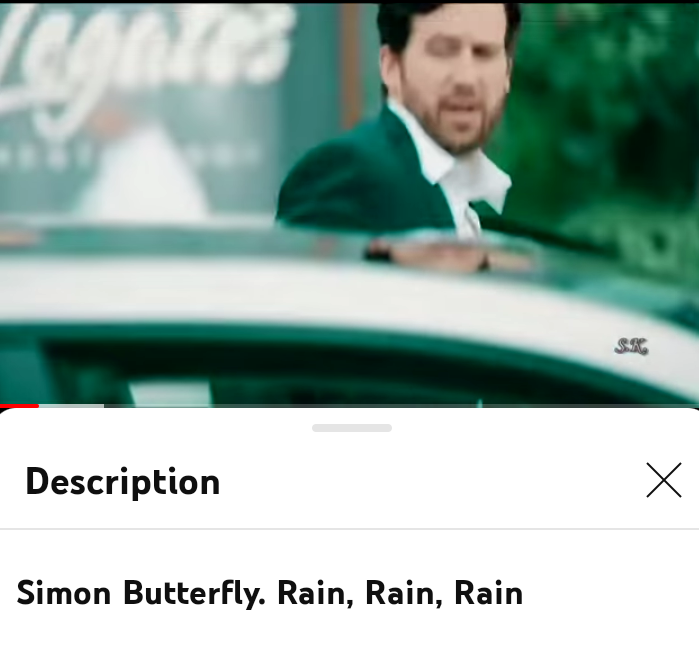Tap the last Rain word in the title

pyautogui.click(x=489, y=593)
